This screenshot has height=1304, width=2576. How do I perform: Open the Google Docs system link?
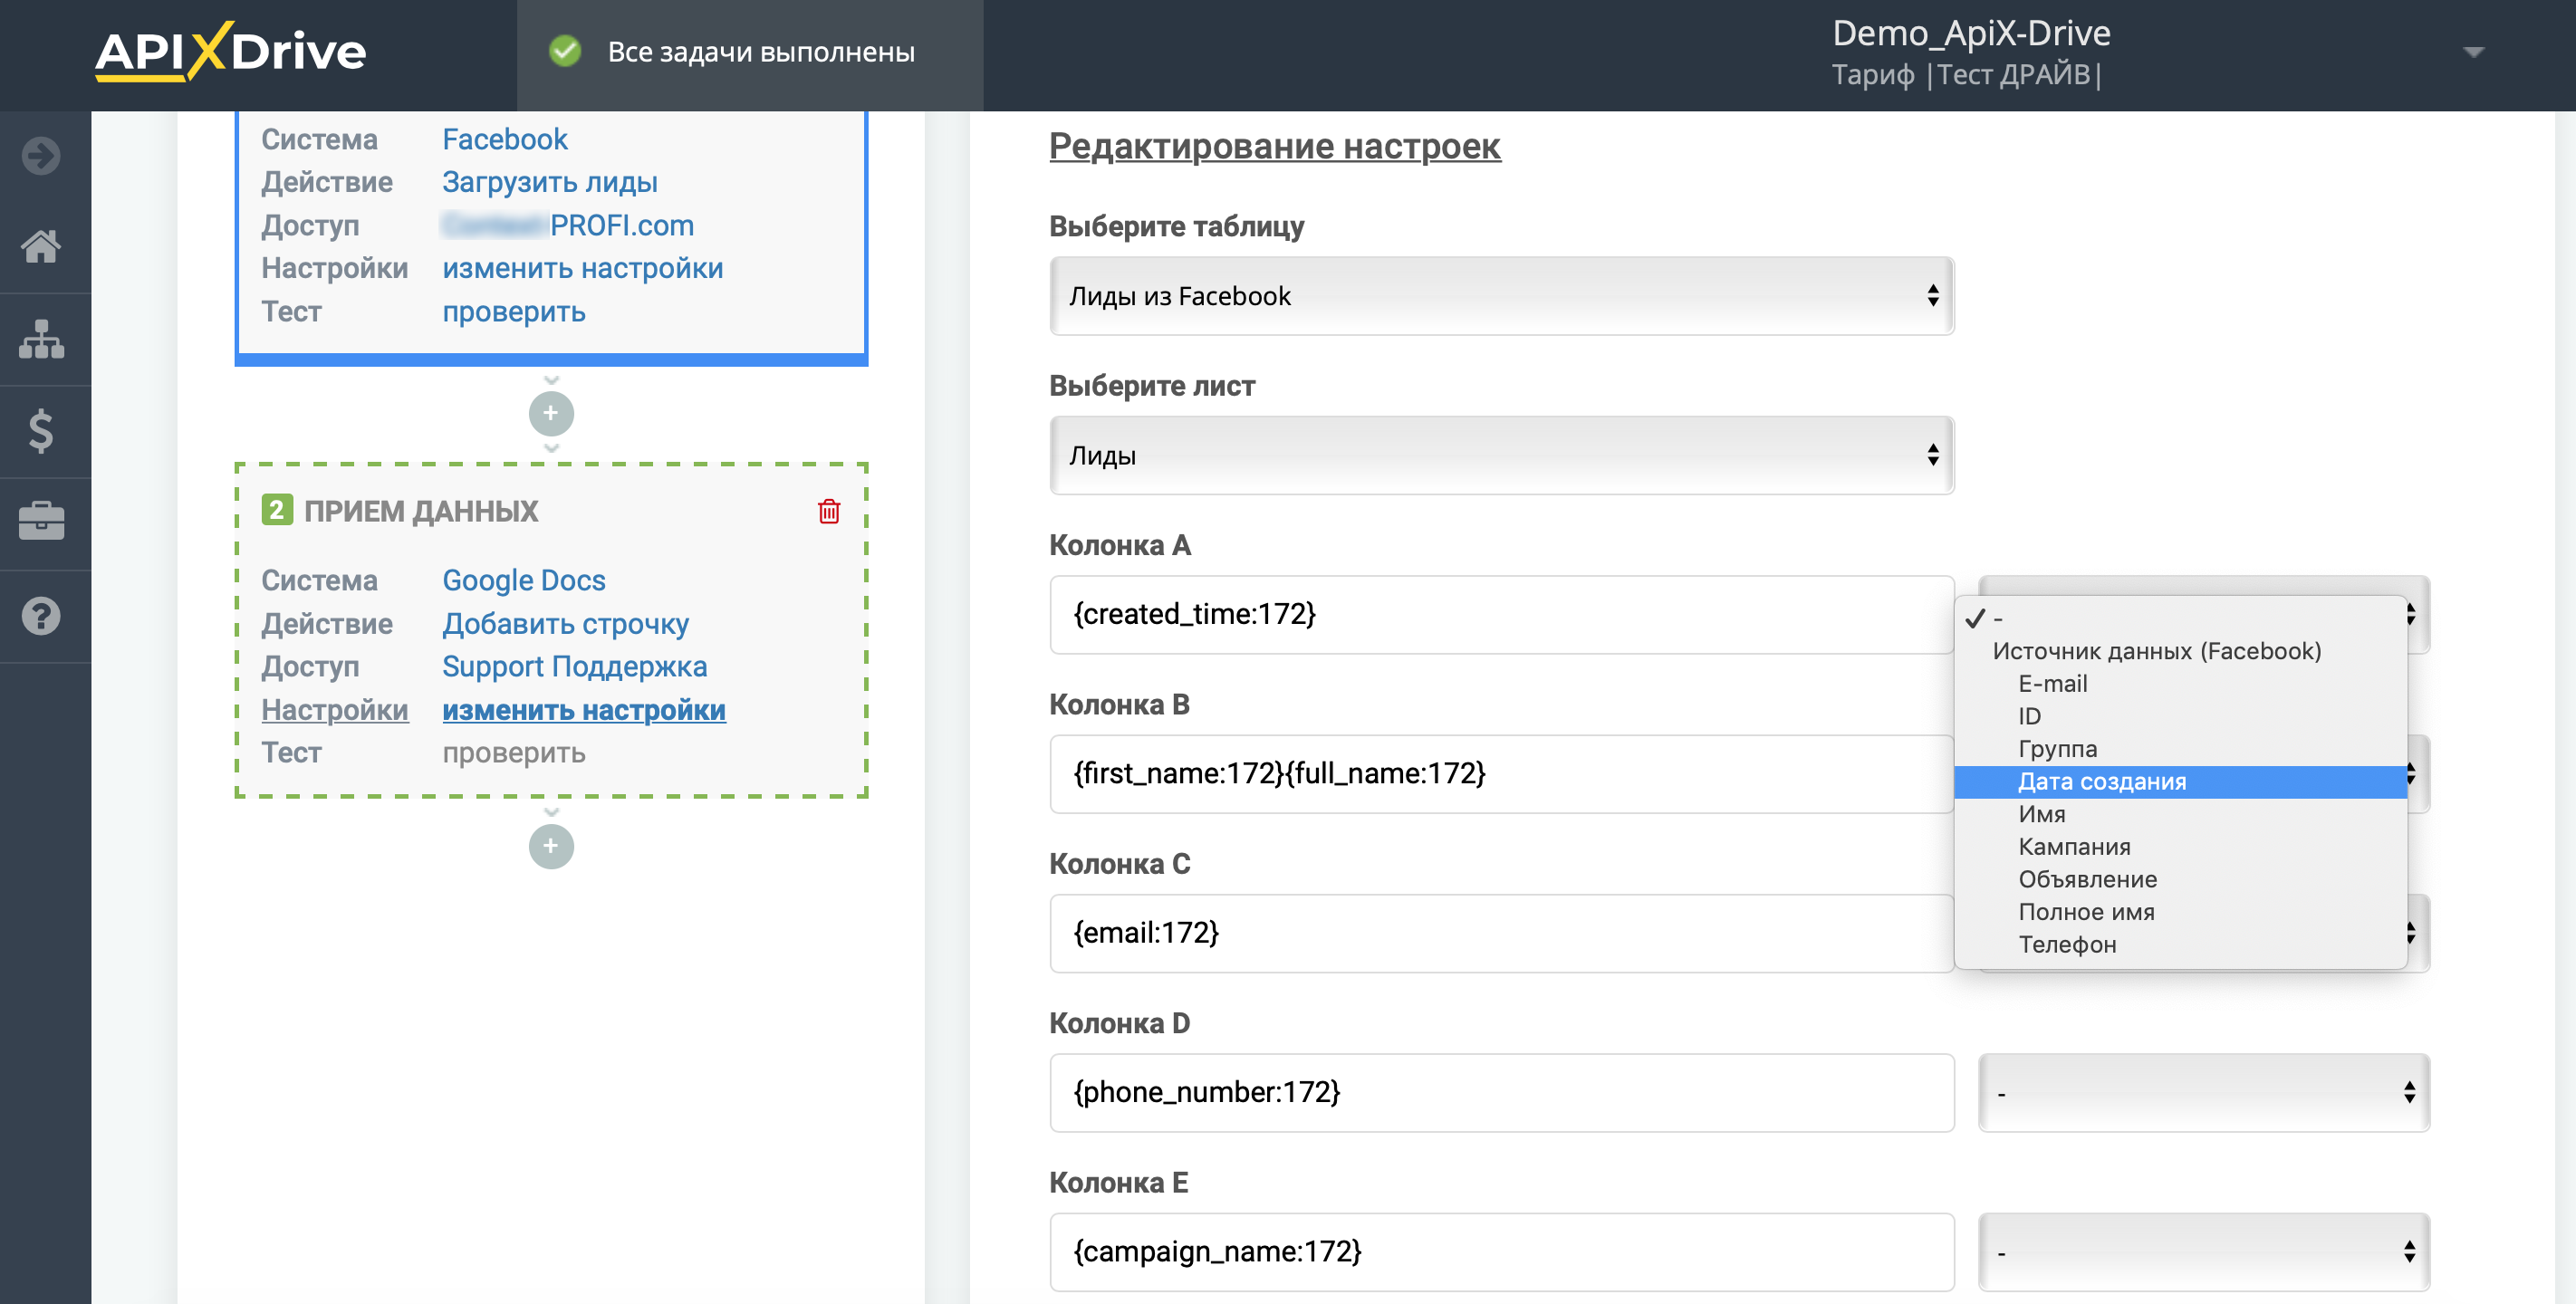(x=523, y=580)
